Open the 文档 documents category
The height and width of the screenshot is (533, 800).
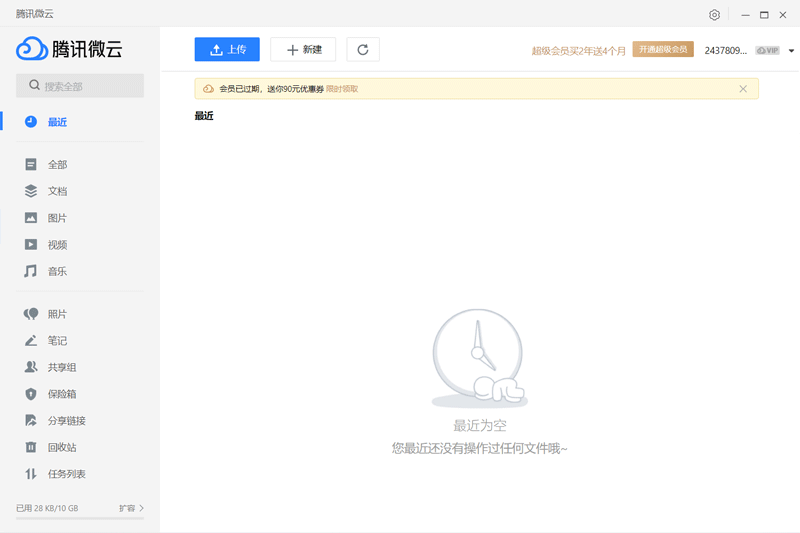57,191
